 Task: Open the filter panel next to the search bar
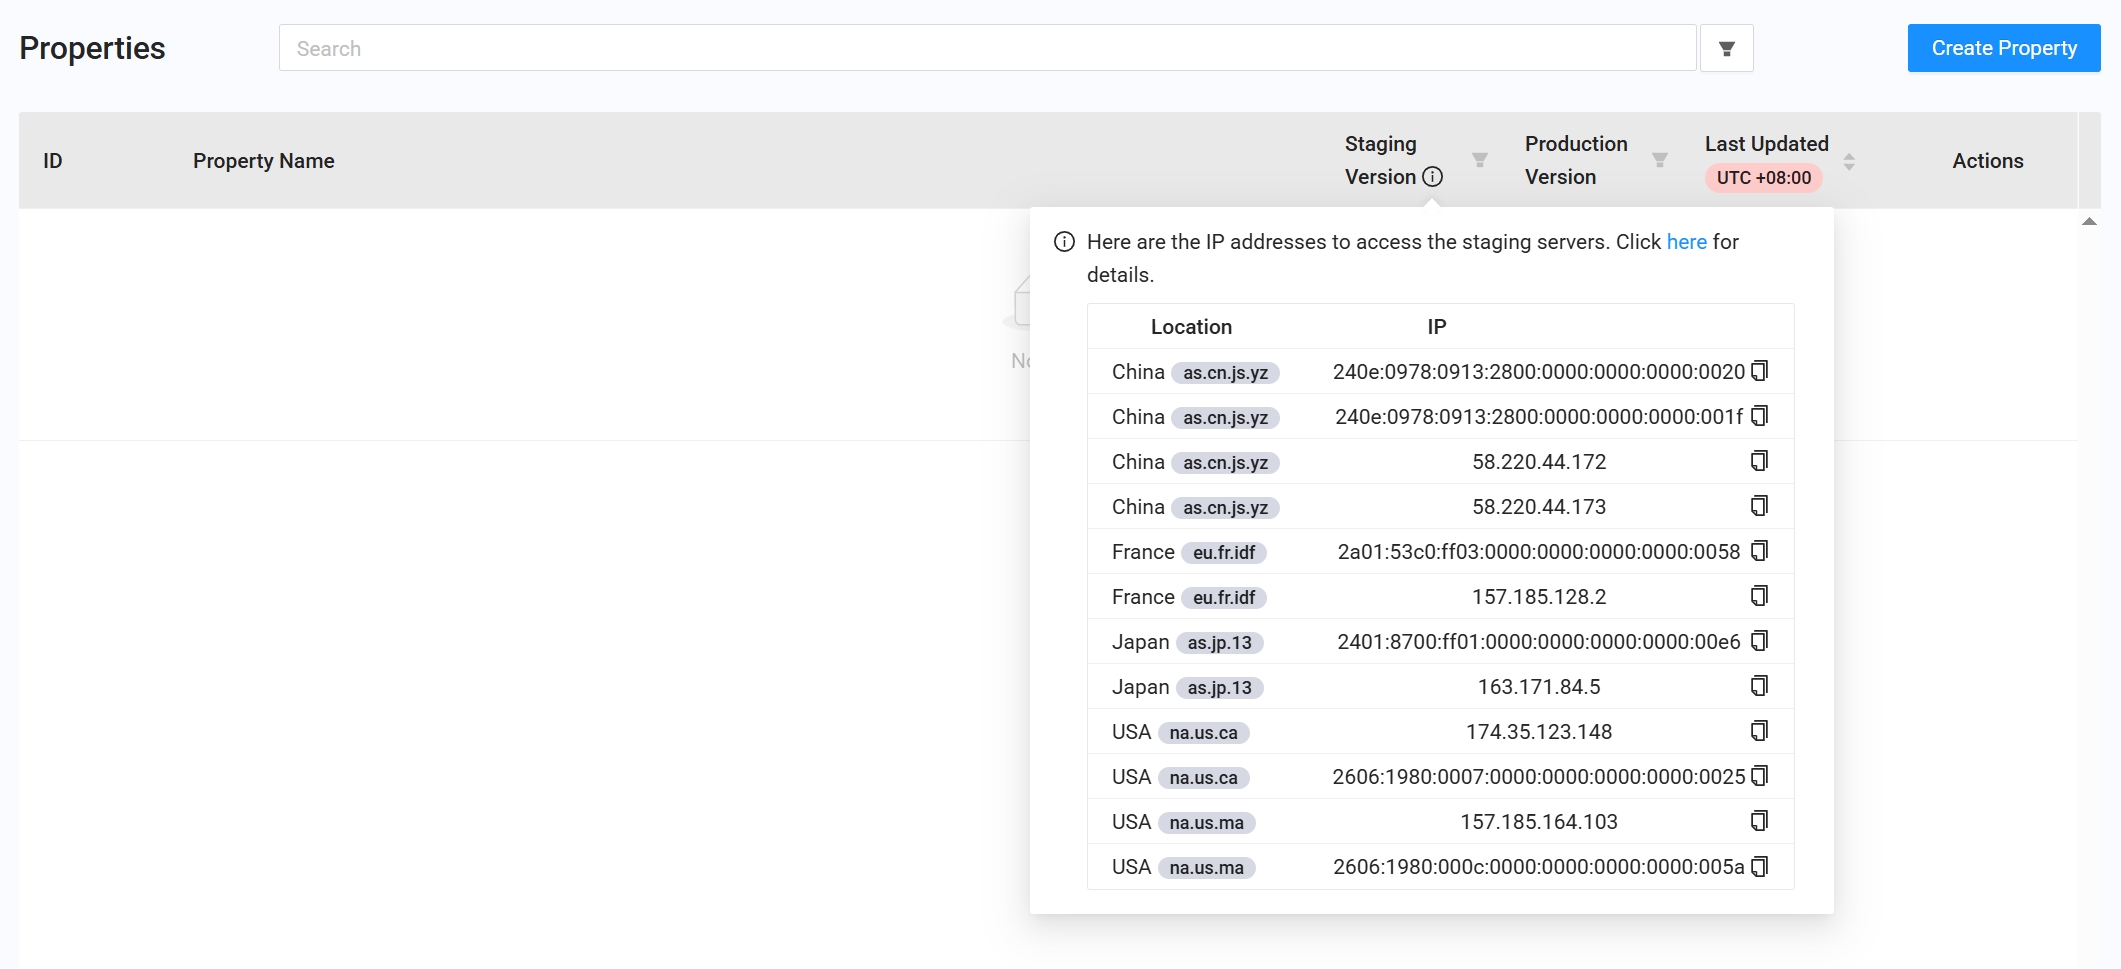click(x=1726, y=47)
